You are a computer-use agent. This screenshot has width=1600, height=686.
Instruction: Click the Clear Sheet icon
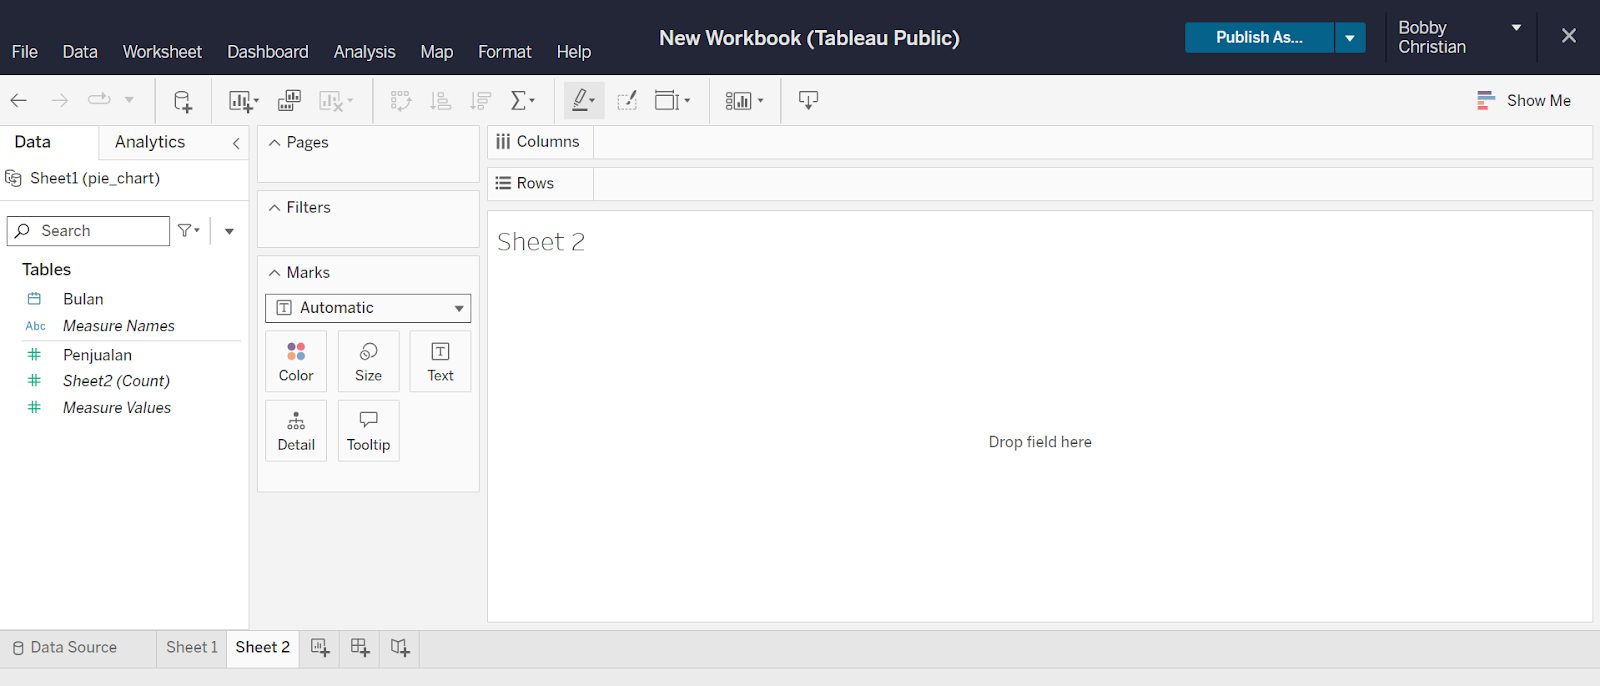[x=331, y=101]
